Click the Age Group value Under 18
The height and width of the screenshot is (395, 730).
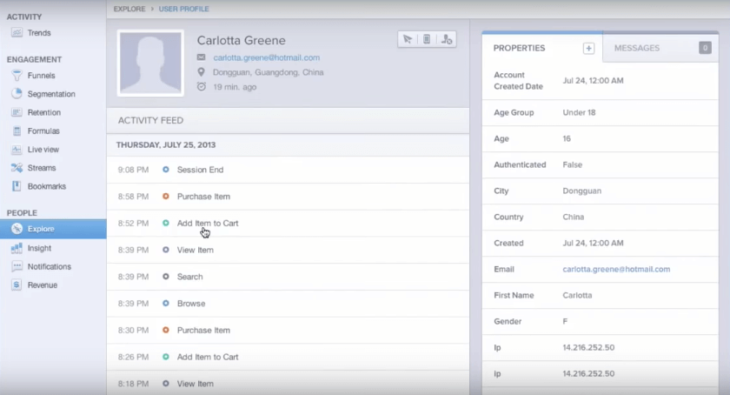[579, 112]
